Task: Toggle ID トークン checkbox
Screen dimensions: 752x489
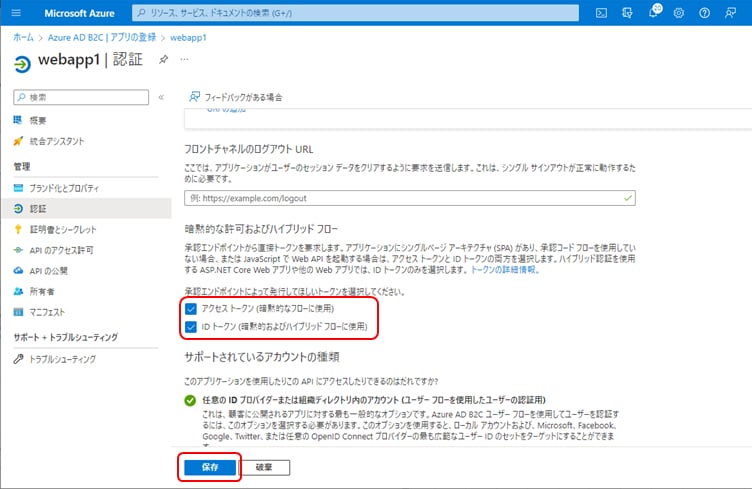Action: coord(191,326)
